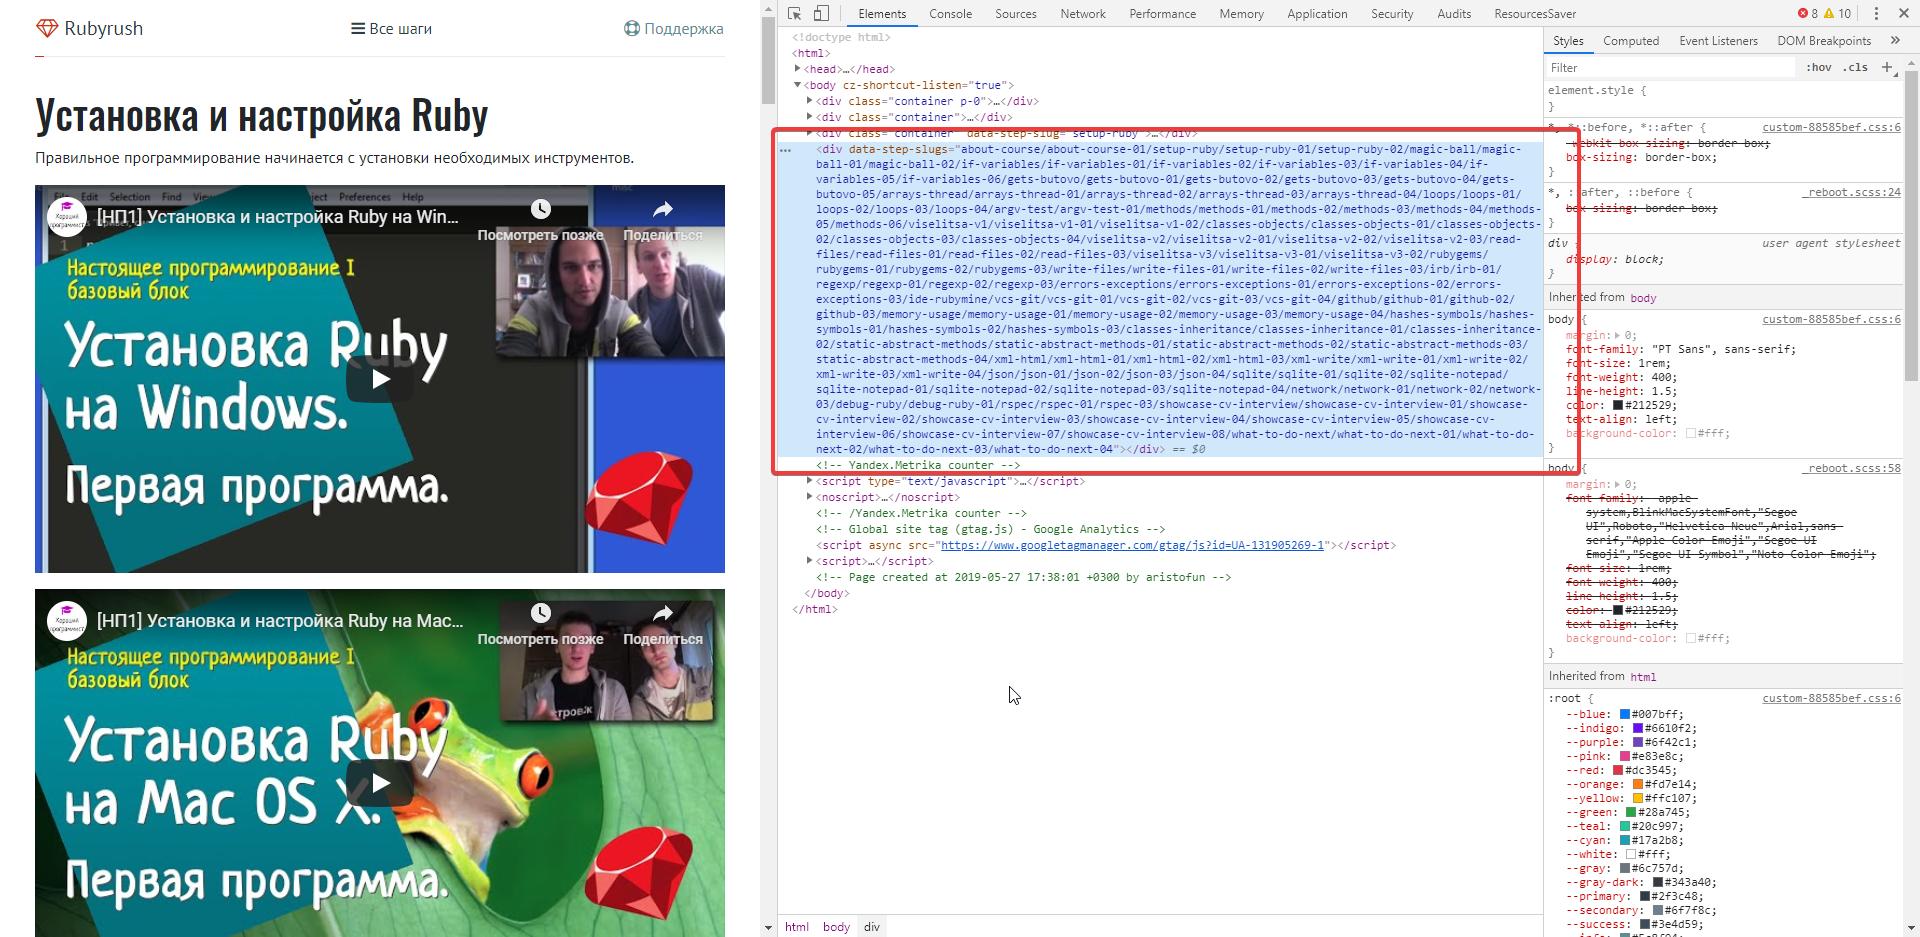Click channel avatar on Mac video
Image resolution: width=1920 pixels, height=937 pixels.
pos(67,621)
